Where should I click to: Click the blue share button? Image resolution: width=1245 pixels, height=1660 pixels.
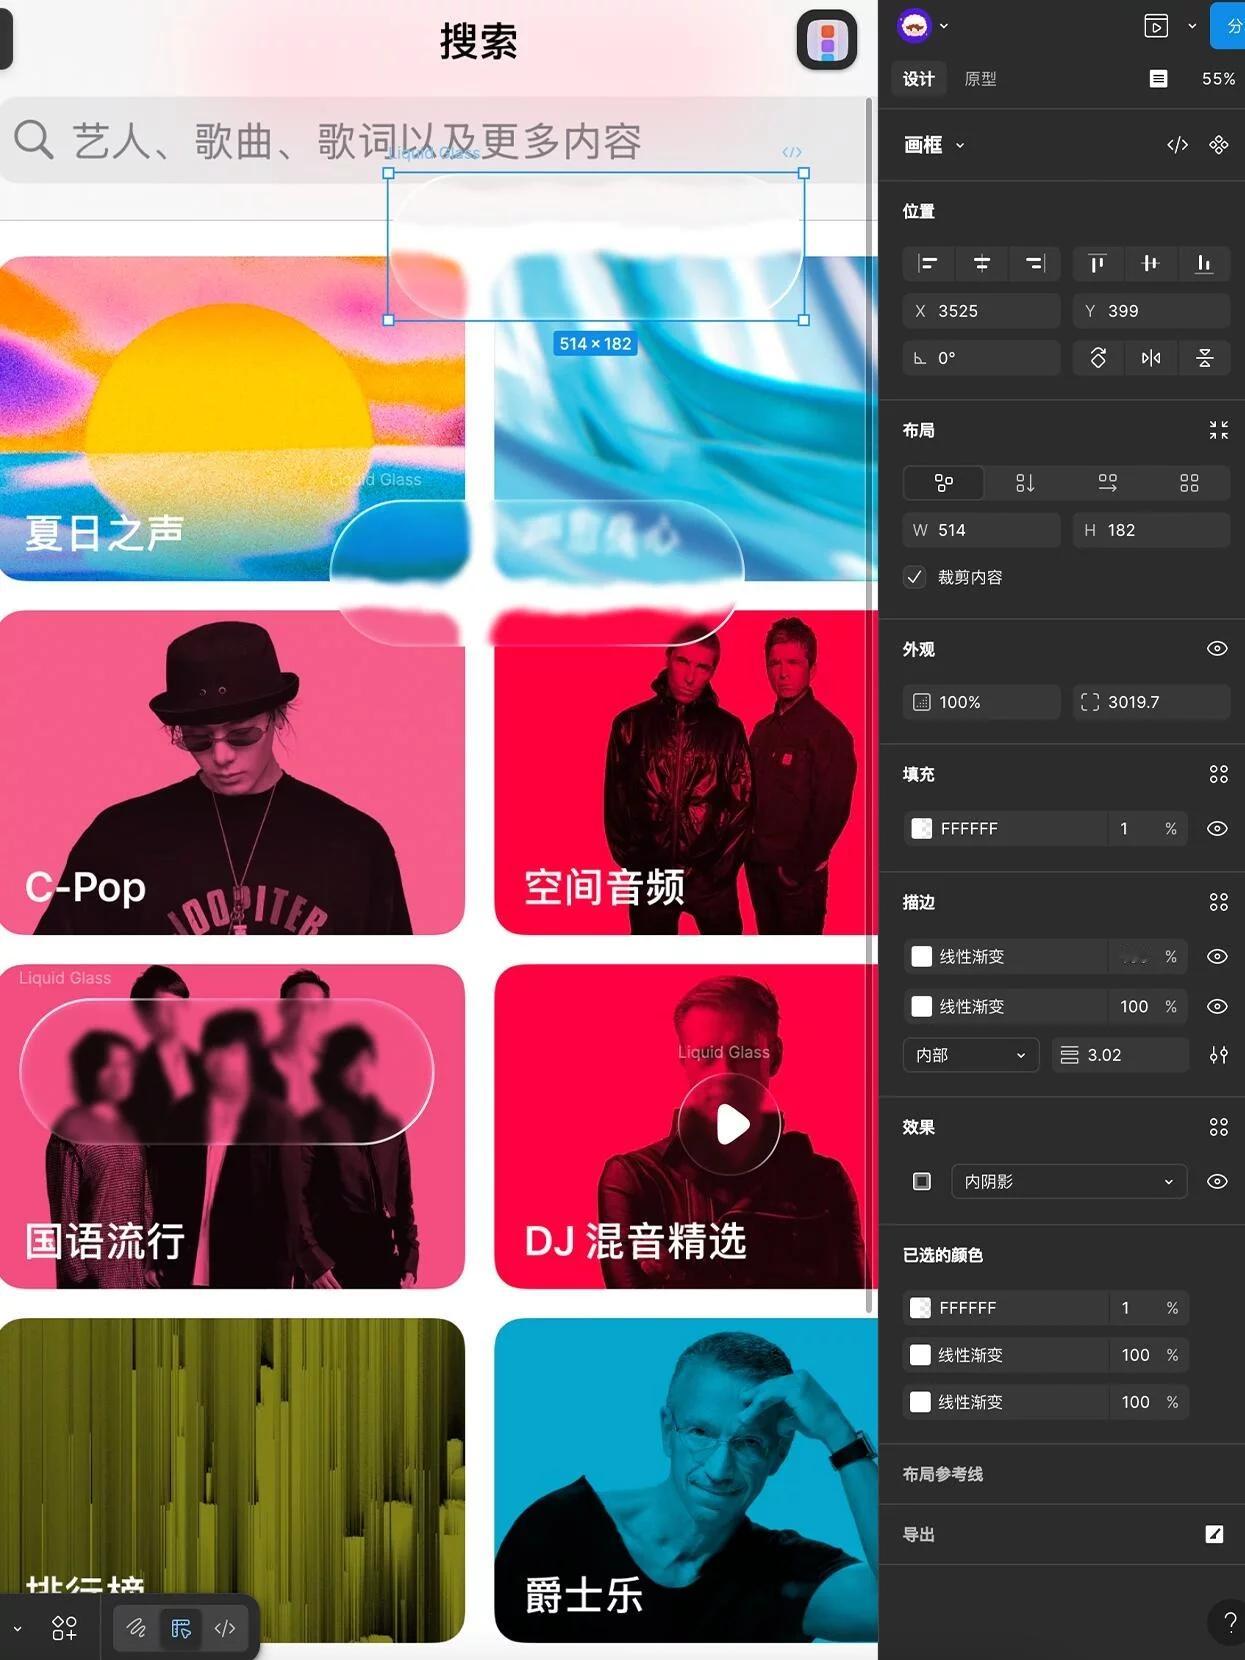pyautogui.click(x=1228, y=26)
